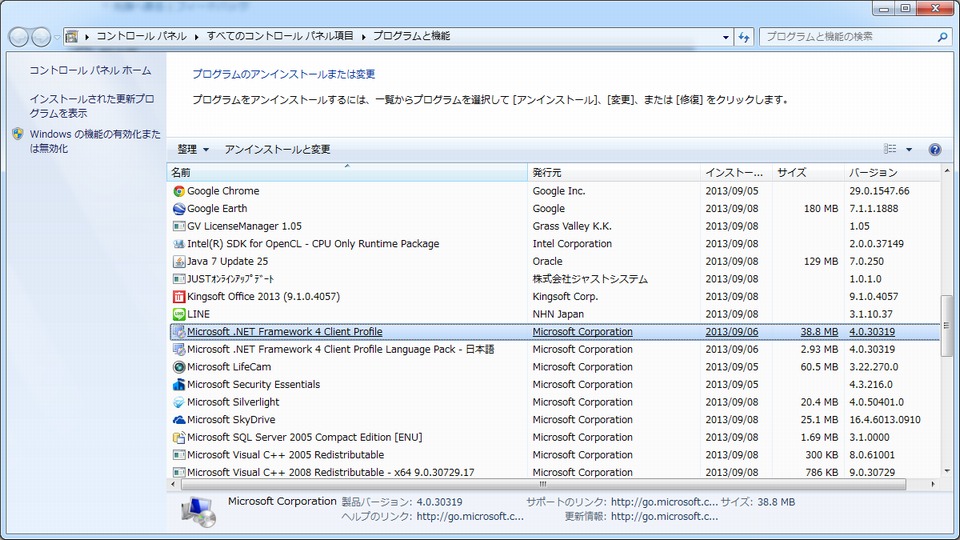Open help with the question mark icon
The image size is (960, 540).
click(x=935, y=150)
